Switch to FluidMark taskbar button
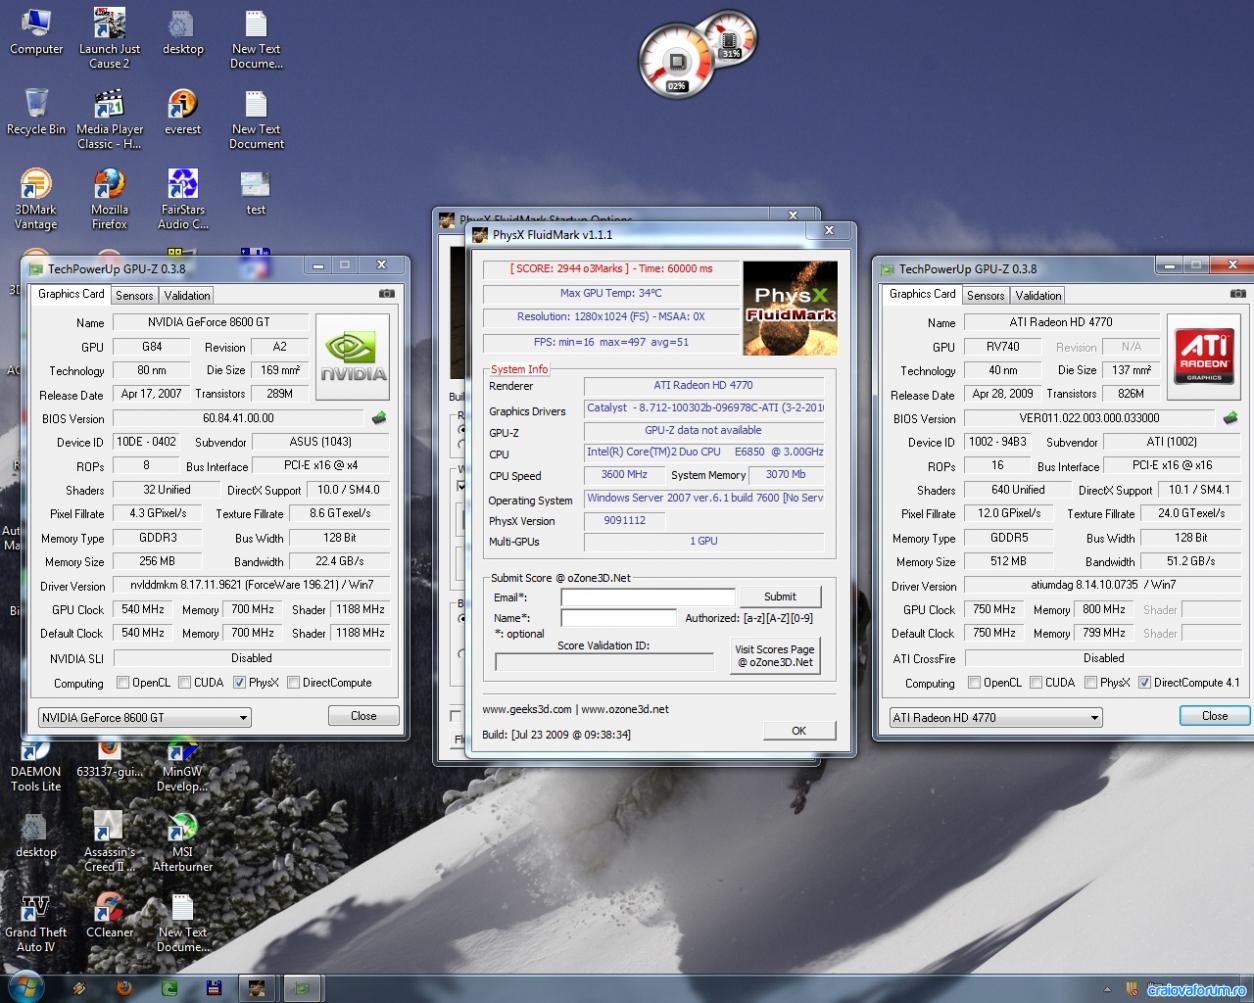Screen dimensions: 1254x1003 click(257, 988)
